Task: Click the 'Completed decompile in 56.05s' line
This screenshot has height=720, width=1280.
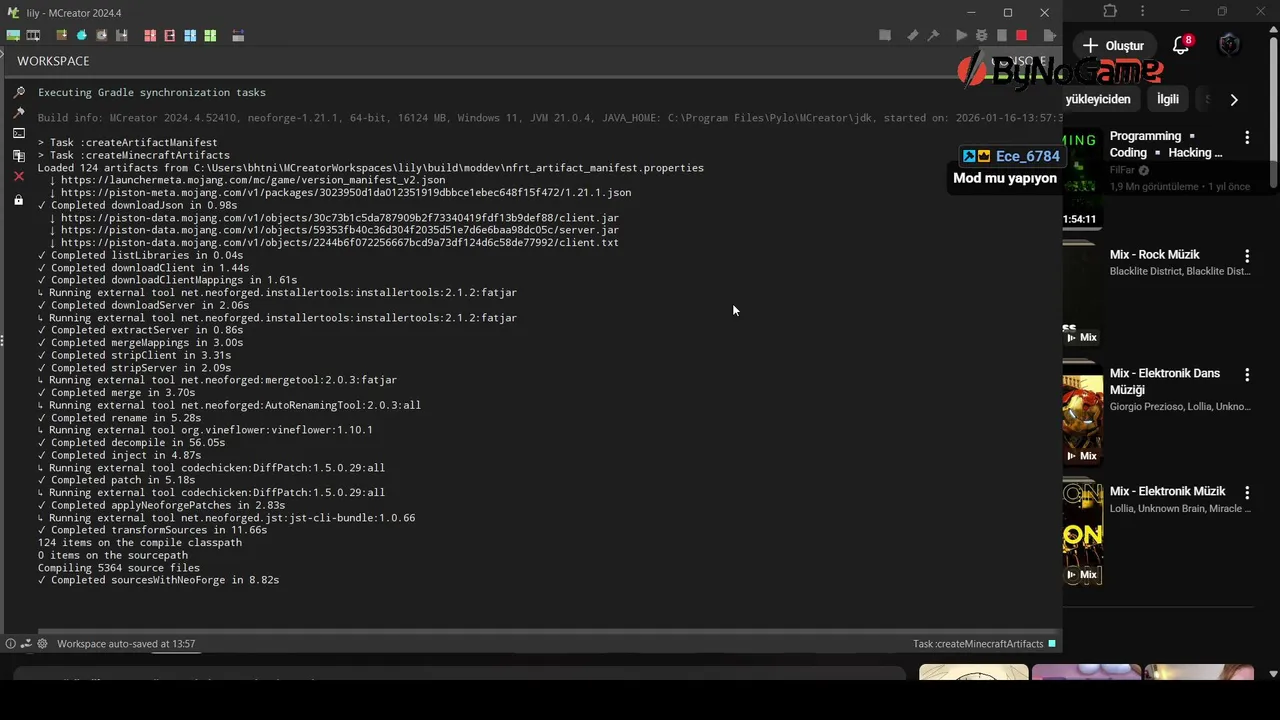Action: tap(131, 442)
